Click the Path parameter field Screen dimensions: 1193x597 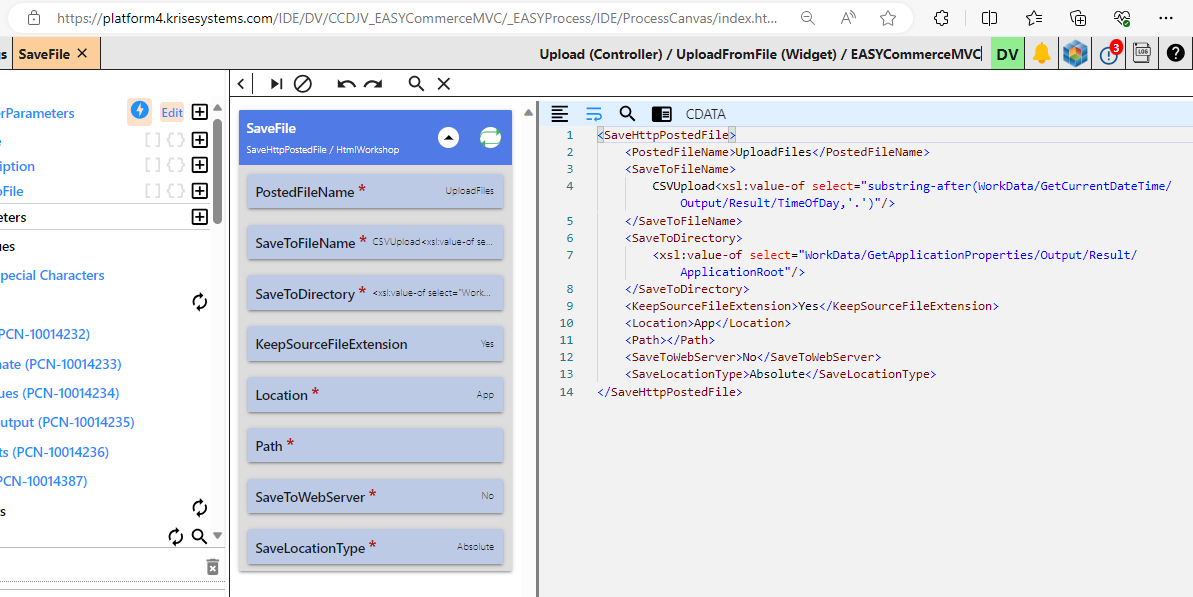tap(375, 445)
